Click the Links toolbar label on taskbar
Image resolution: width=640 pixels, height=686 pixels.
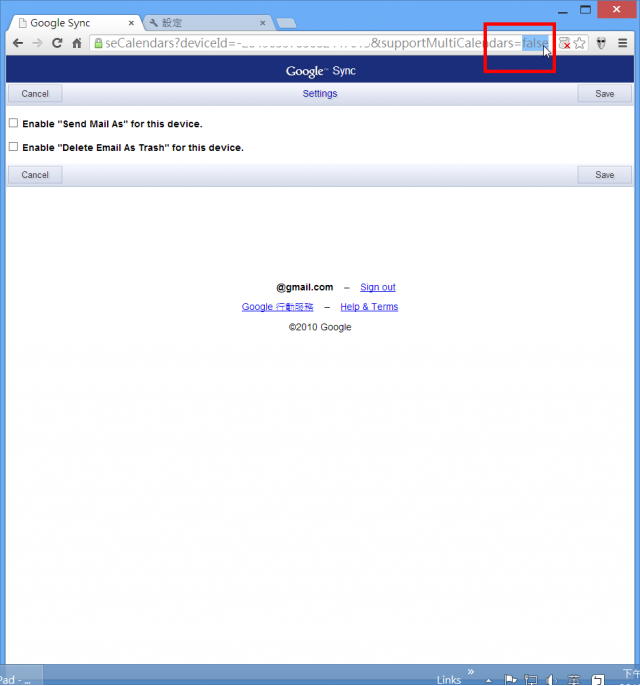448,680
